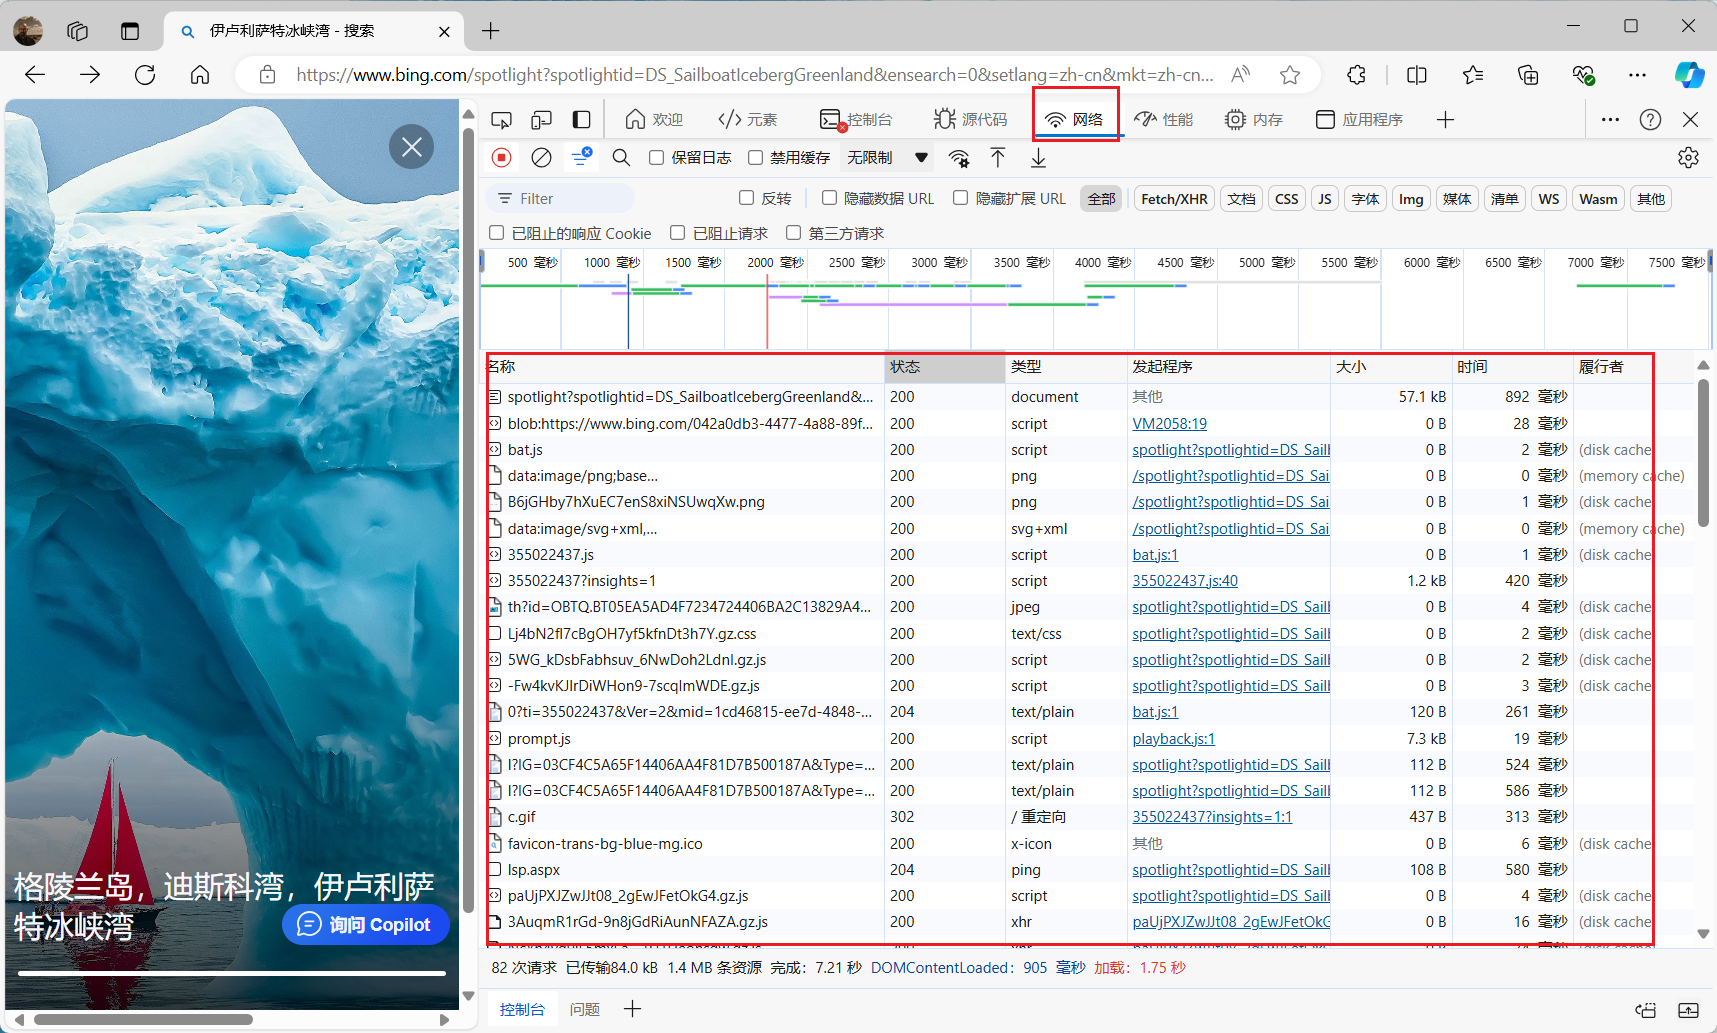This screenshot has width=1717, height=1033.
Task: Add drawer tool plus icon at bottom
Action: point(632,1009)
